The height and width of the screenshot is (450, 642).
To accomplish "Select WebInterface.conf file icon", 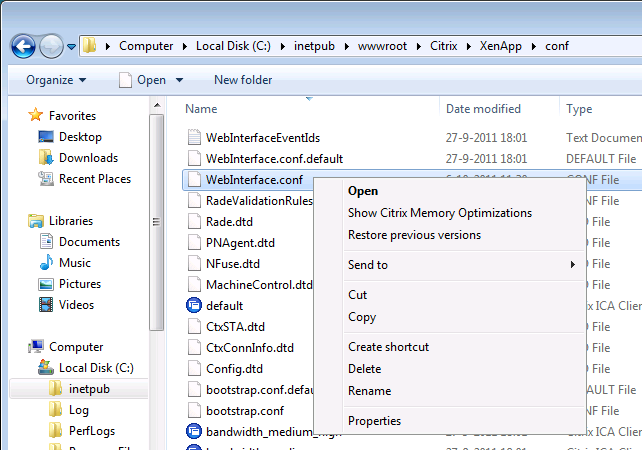I will pyautogui.click(x=194, y=179).
